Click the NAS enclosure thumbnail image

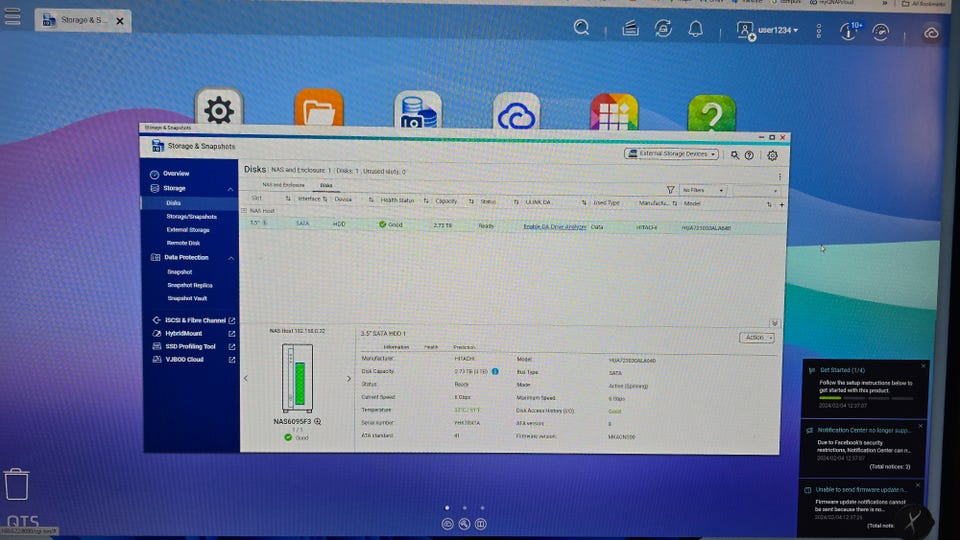click(x=298, y=378)
